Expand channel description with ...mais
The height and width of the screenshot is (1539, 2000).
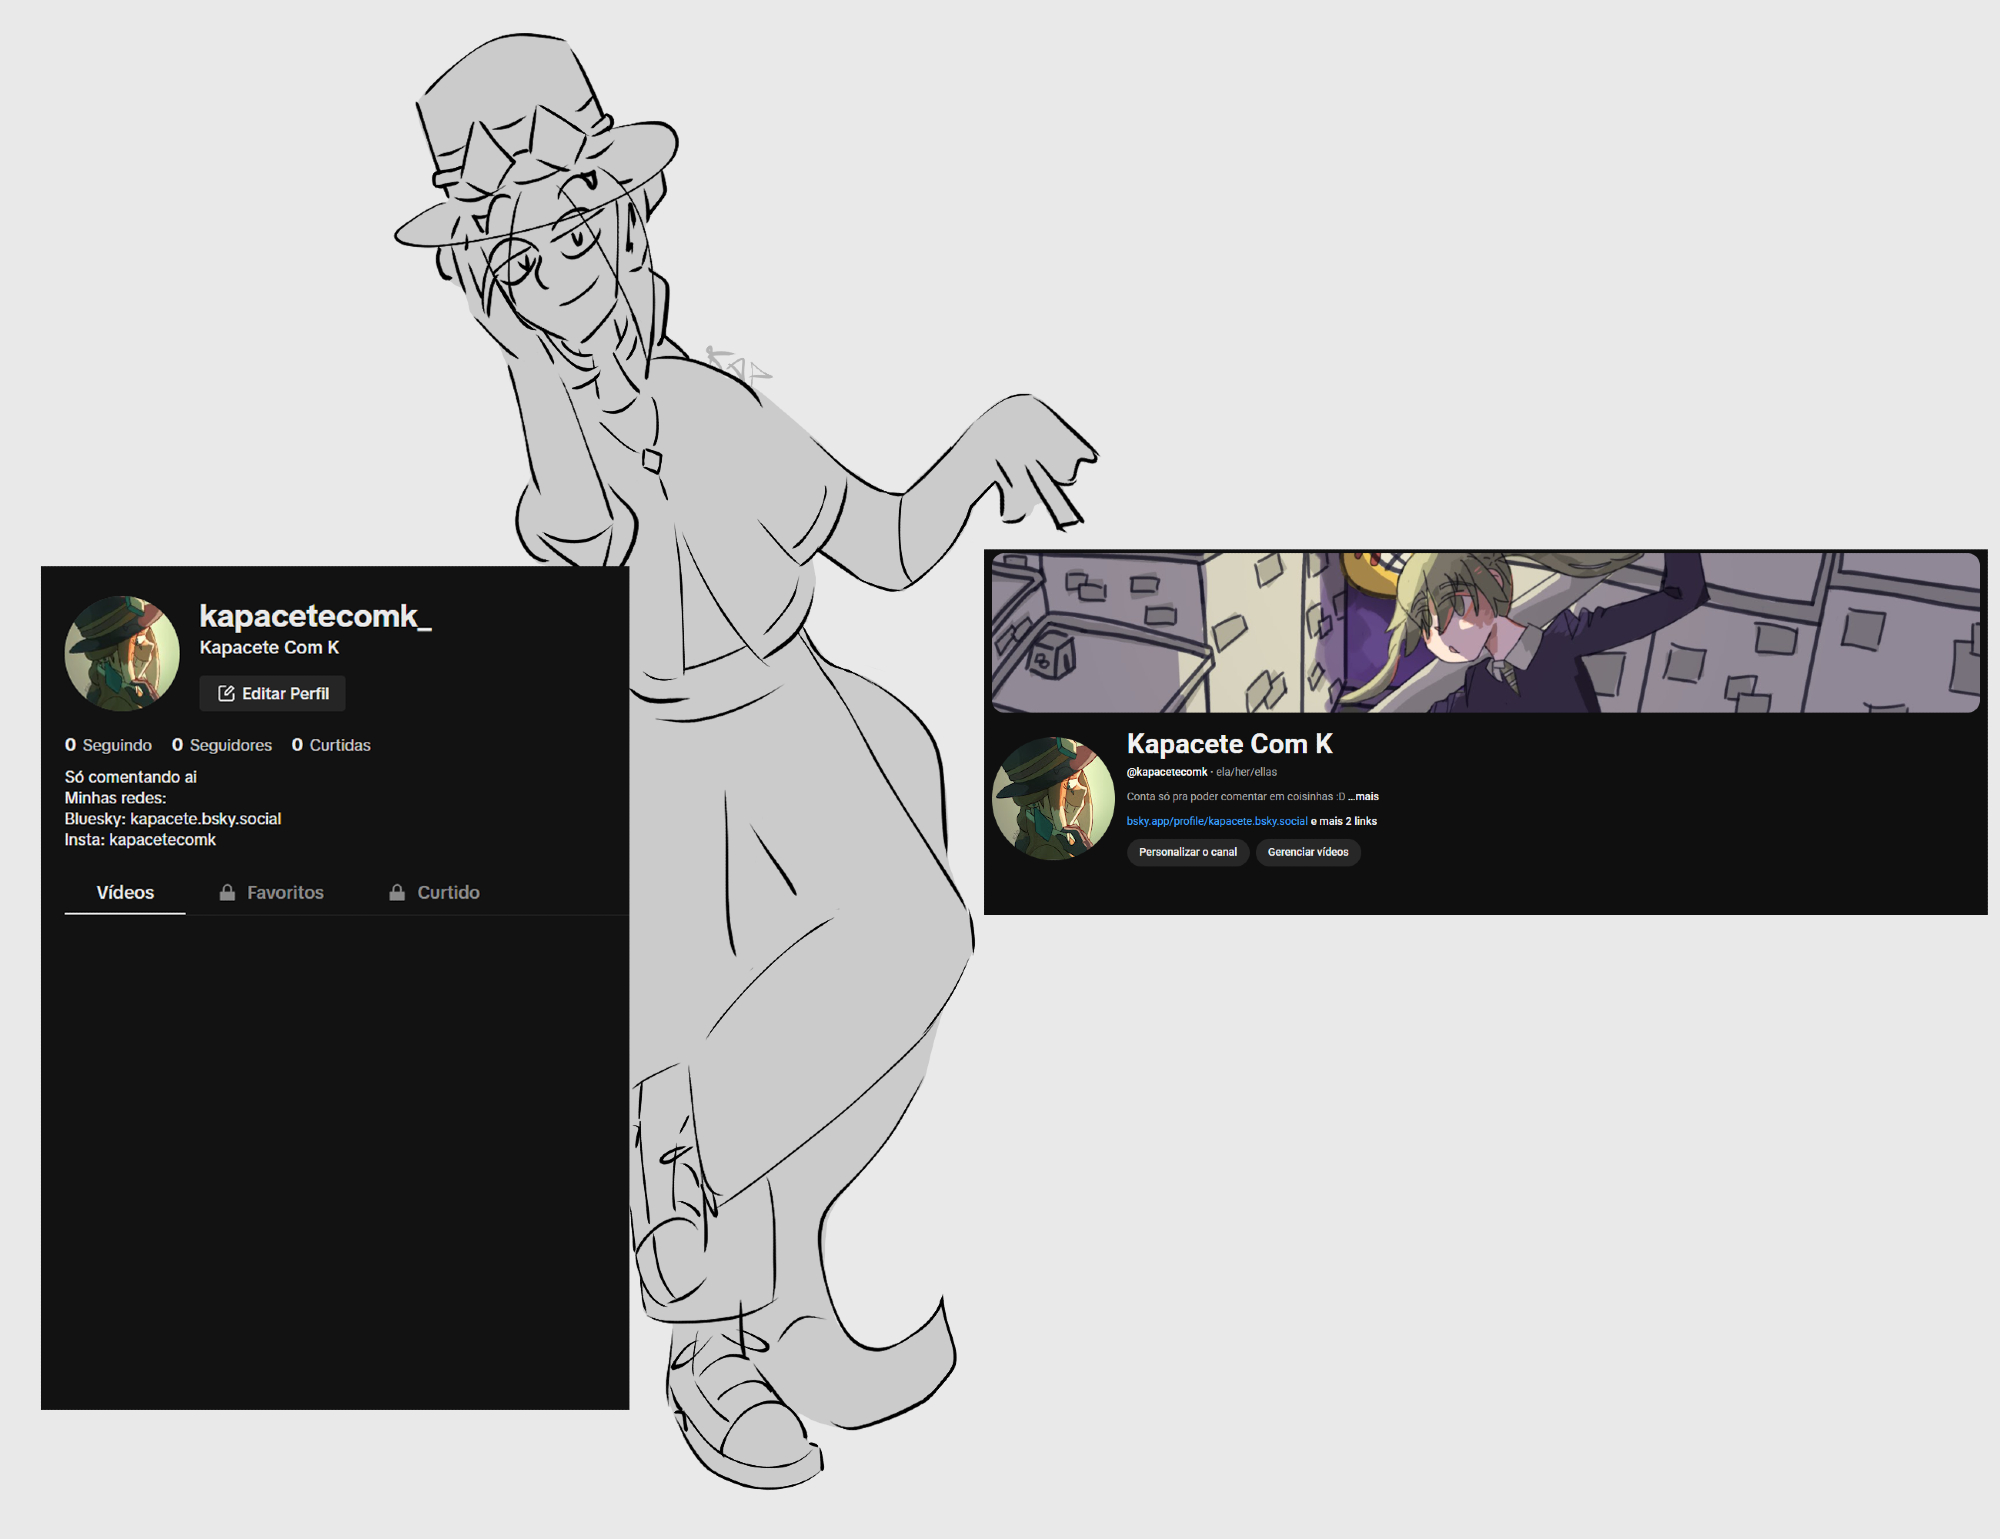(x=1364, y=797)
